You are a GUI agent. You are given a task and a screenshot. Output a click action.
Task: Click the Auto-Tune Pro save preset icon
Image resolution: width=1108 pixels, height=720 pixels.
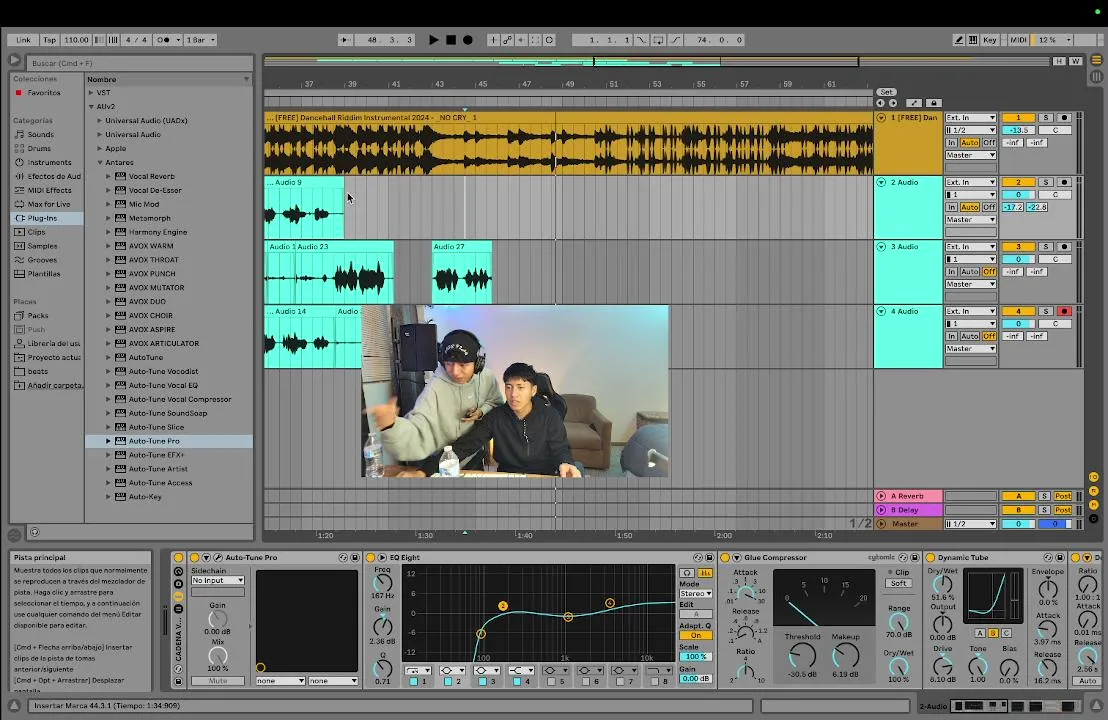(x=354, y=557)
